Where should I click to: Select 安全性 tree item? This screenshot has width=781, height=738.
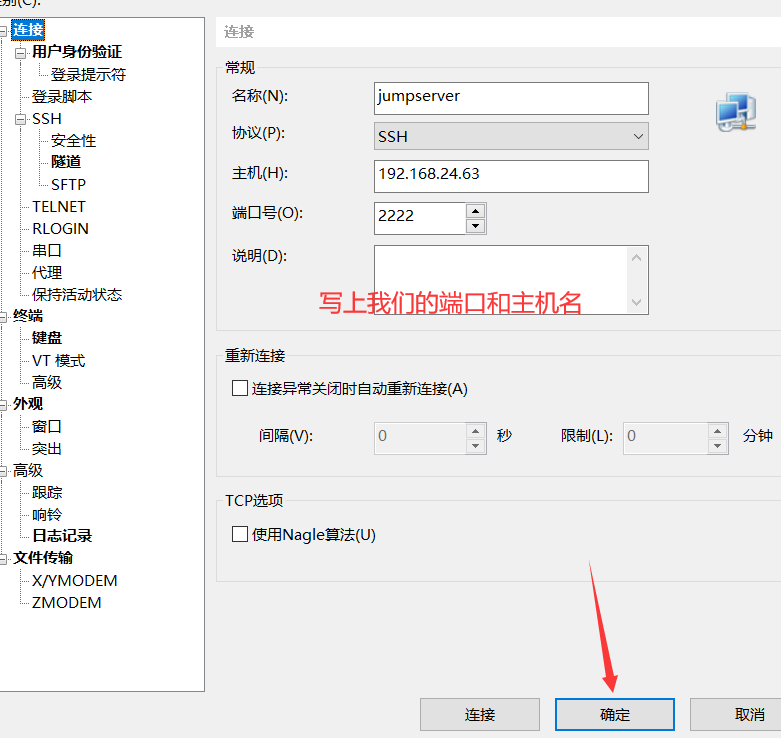[x=73, y=140]
